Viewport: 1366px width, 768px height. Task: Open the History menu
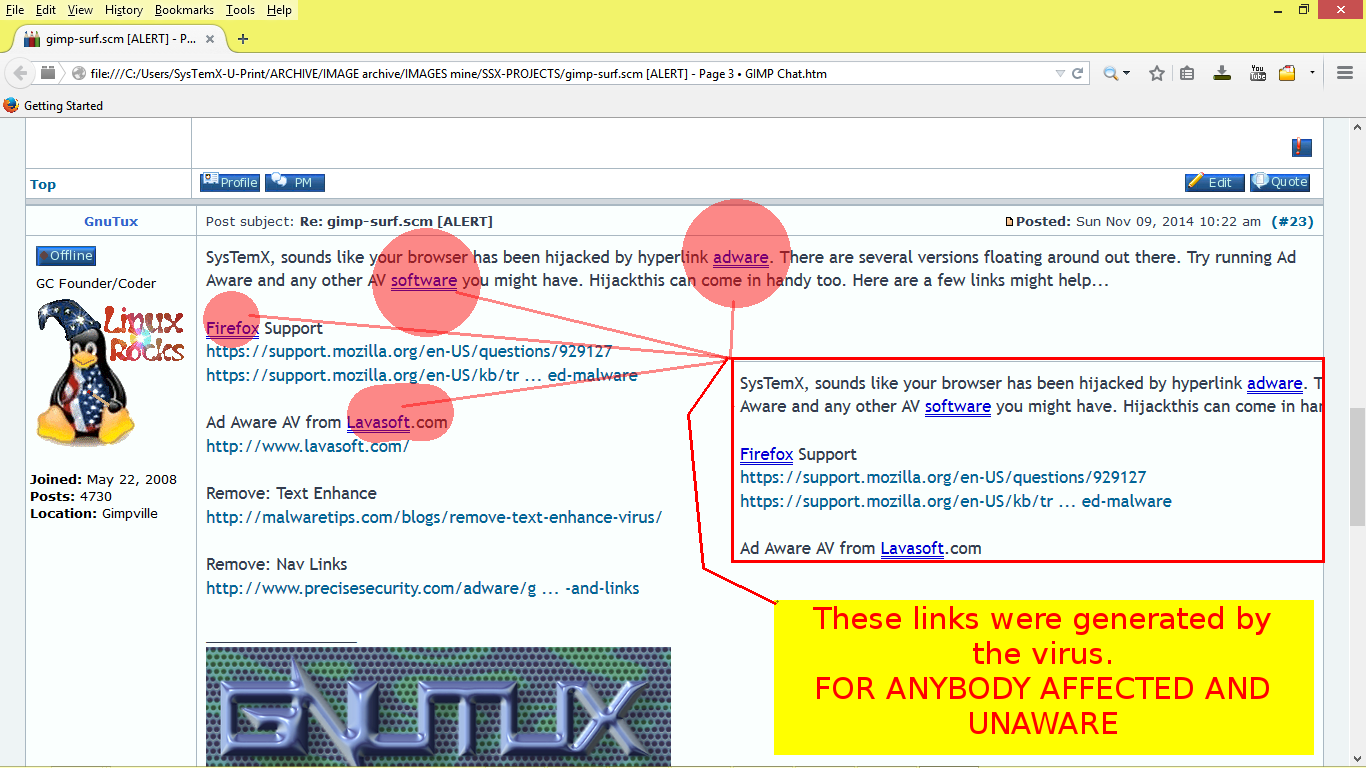coord(123,10)
